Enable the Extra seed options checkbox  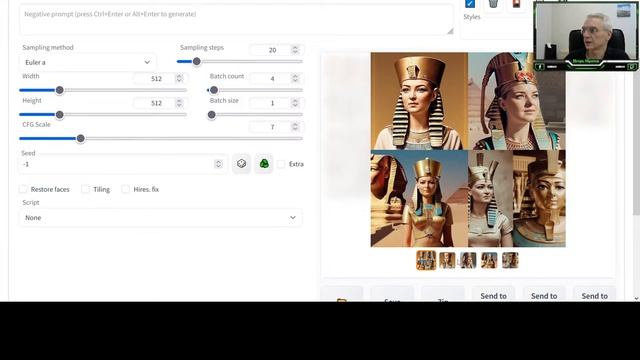281,164
